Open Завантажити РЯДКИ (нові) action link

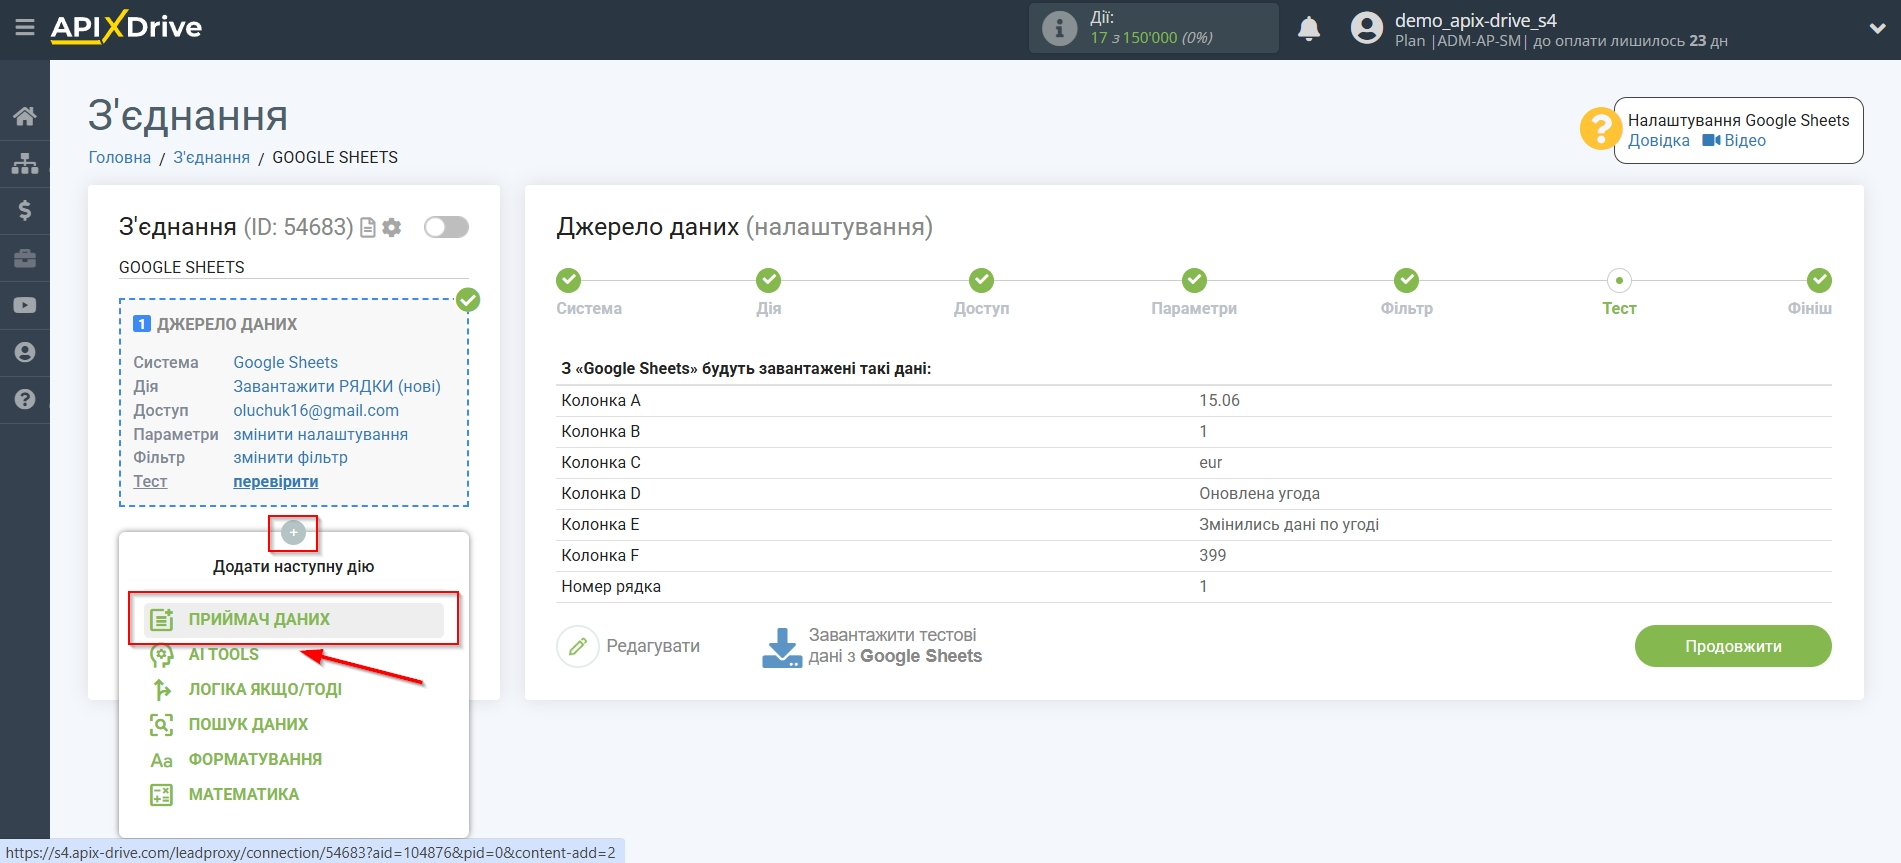pos(337,386)
